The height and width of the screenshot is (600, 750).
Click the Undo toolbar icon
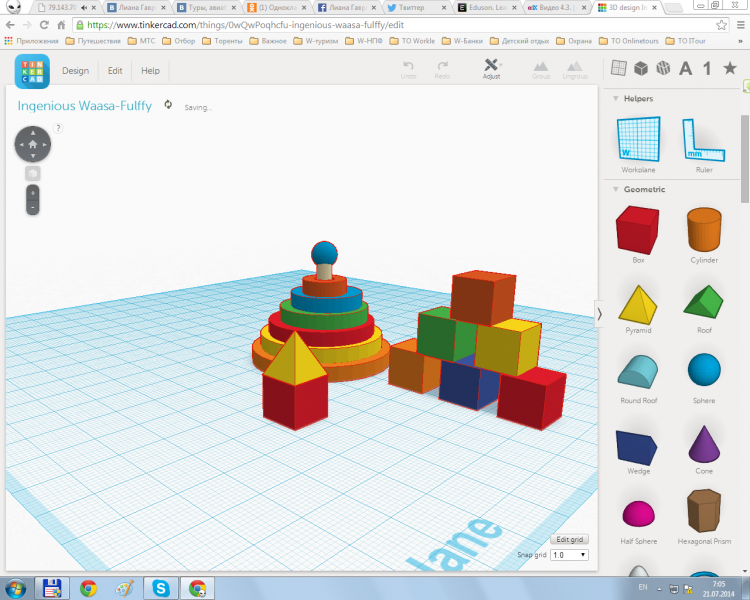pyautogui.click(x=408, y=69)
